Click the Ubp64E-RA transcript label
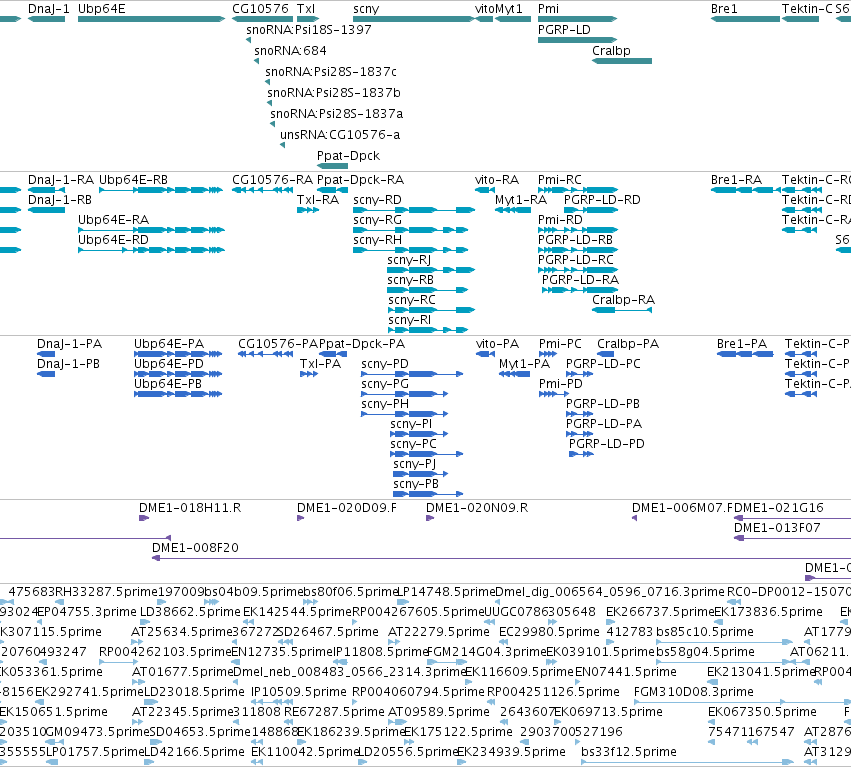The image size is (851, 767). click(113, 220)
